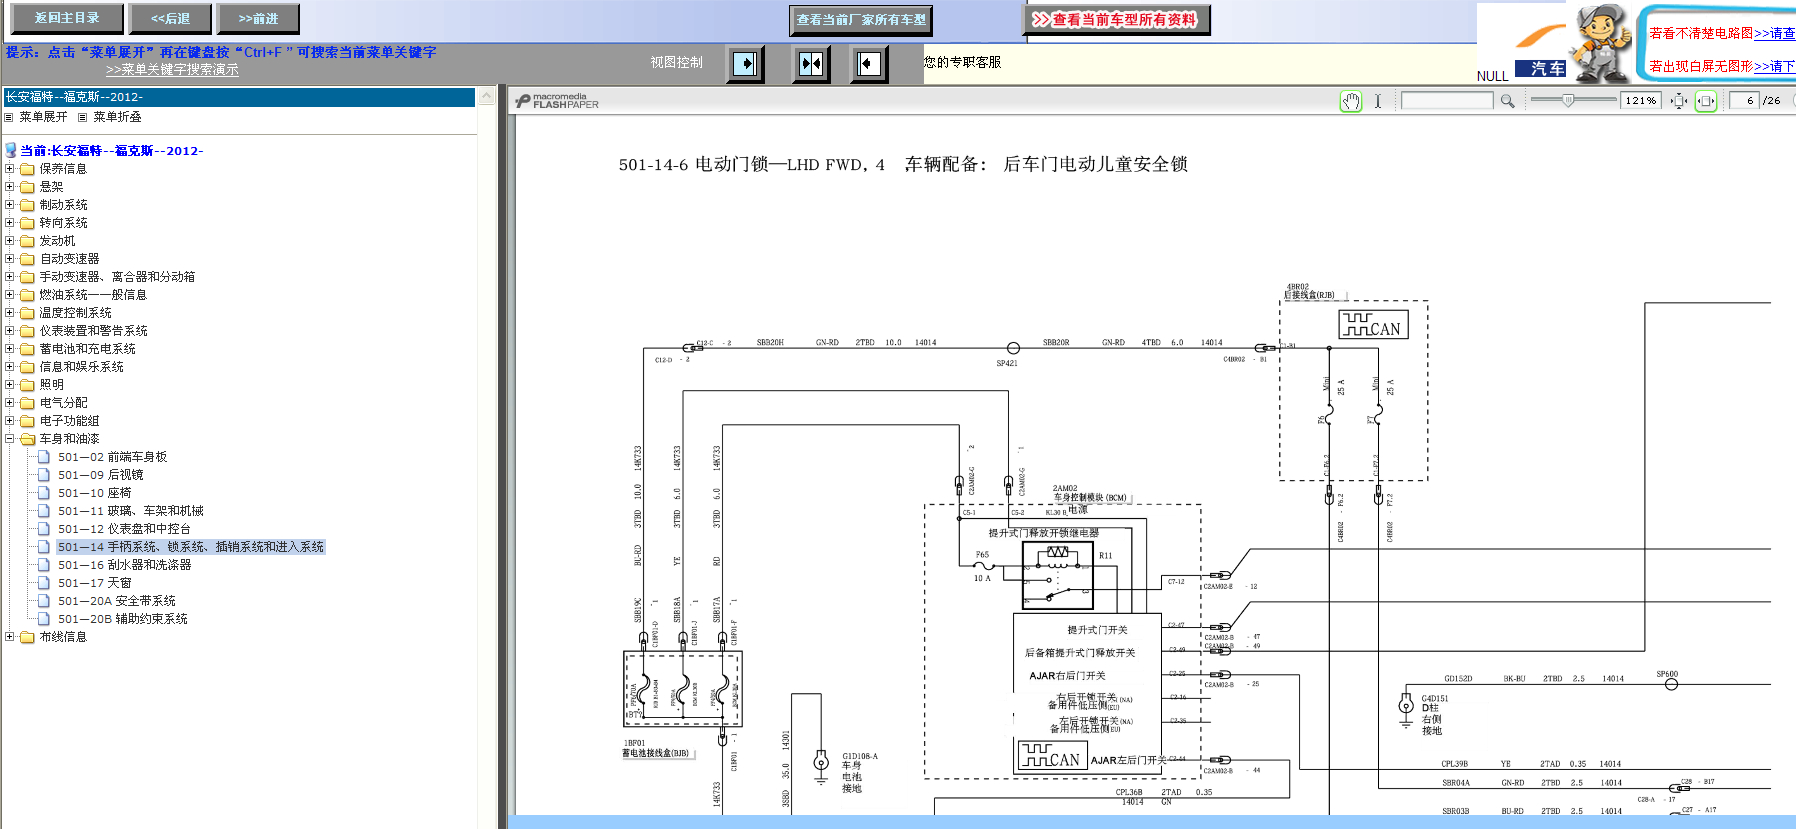Expand the 自动变速器 tree node
This screenshot has height=829, width=1796.
(10, 259)
